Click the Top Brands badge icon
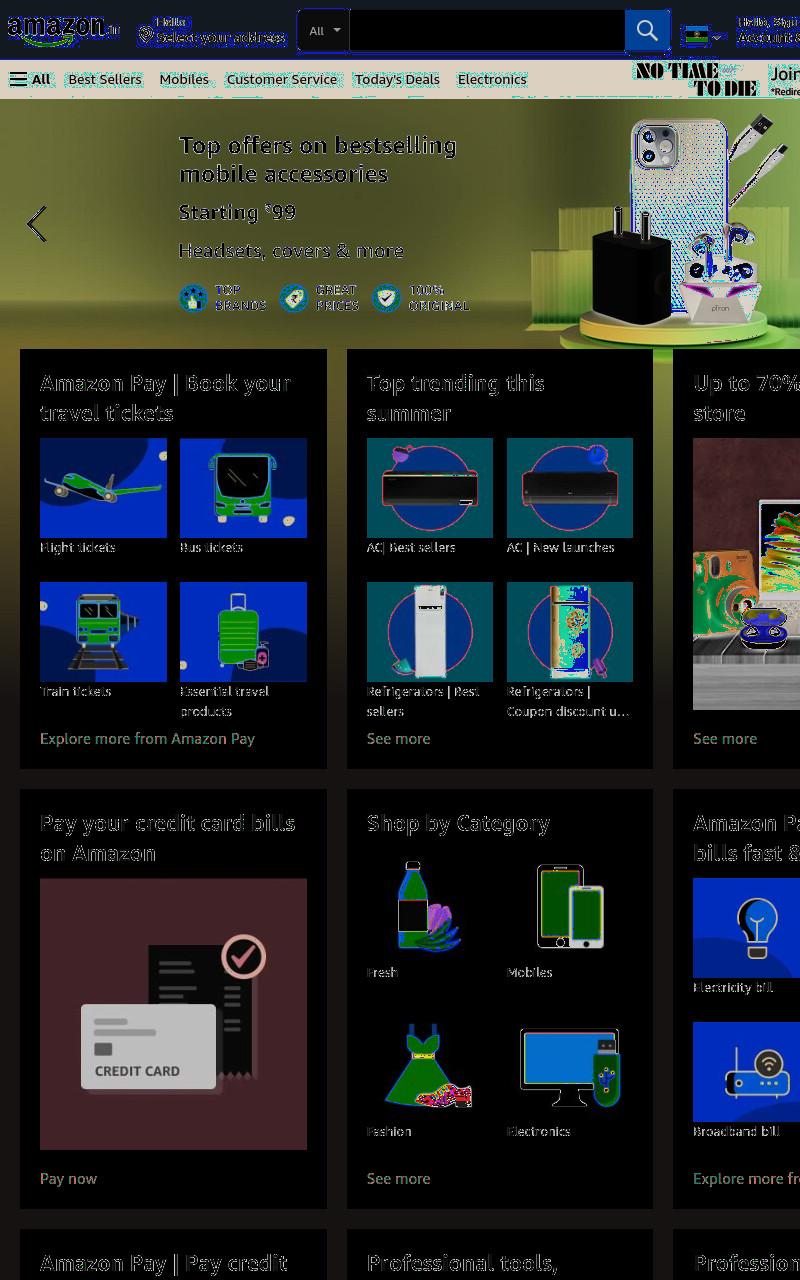Viewport: 800px width, 1280px height. tap(193, 298)
